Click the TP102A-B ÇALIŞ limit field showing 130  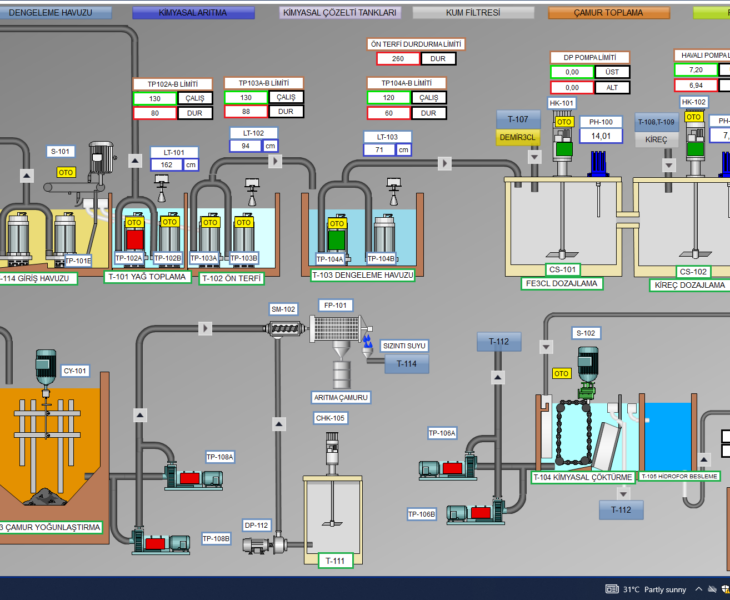[155, 98]
